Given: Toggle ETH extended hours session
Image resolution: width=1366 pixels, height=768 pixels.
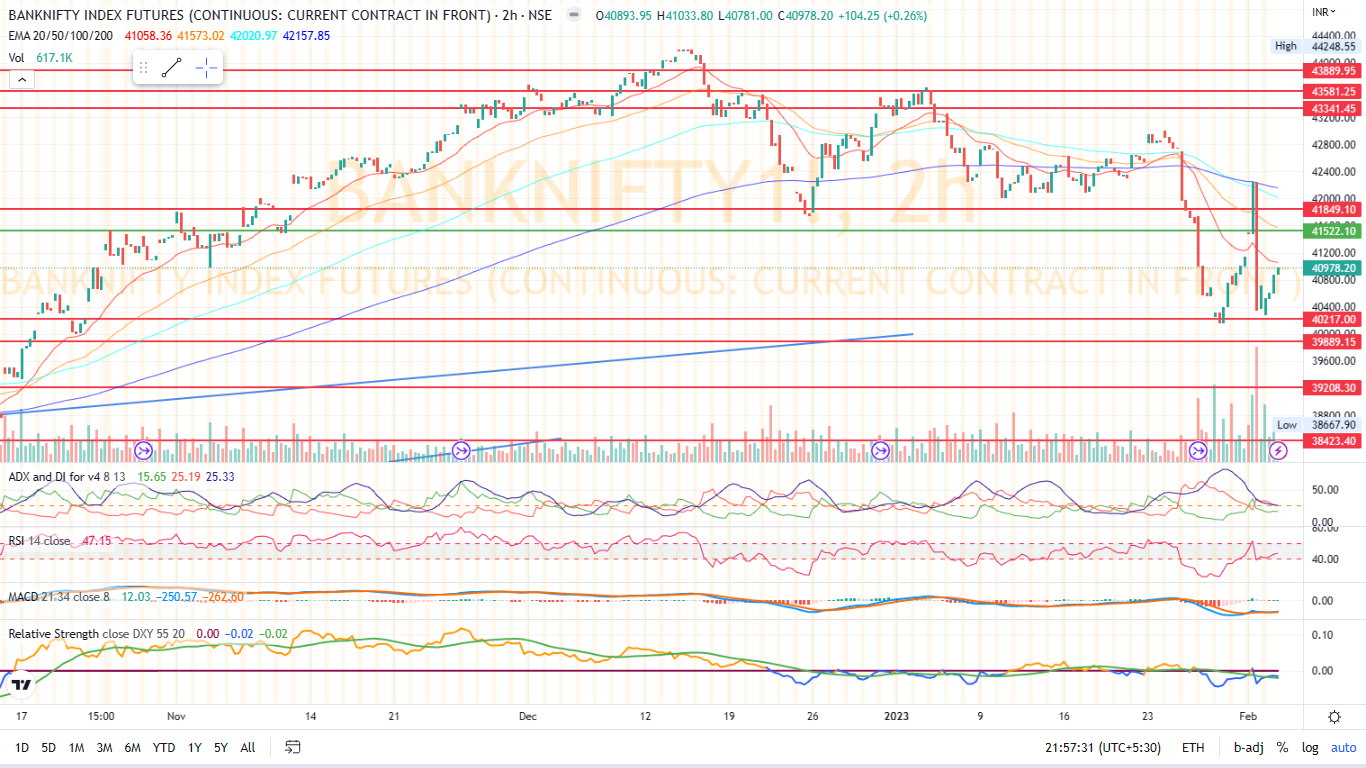Looking at the screenshot, I should (x=1193, y=747).
